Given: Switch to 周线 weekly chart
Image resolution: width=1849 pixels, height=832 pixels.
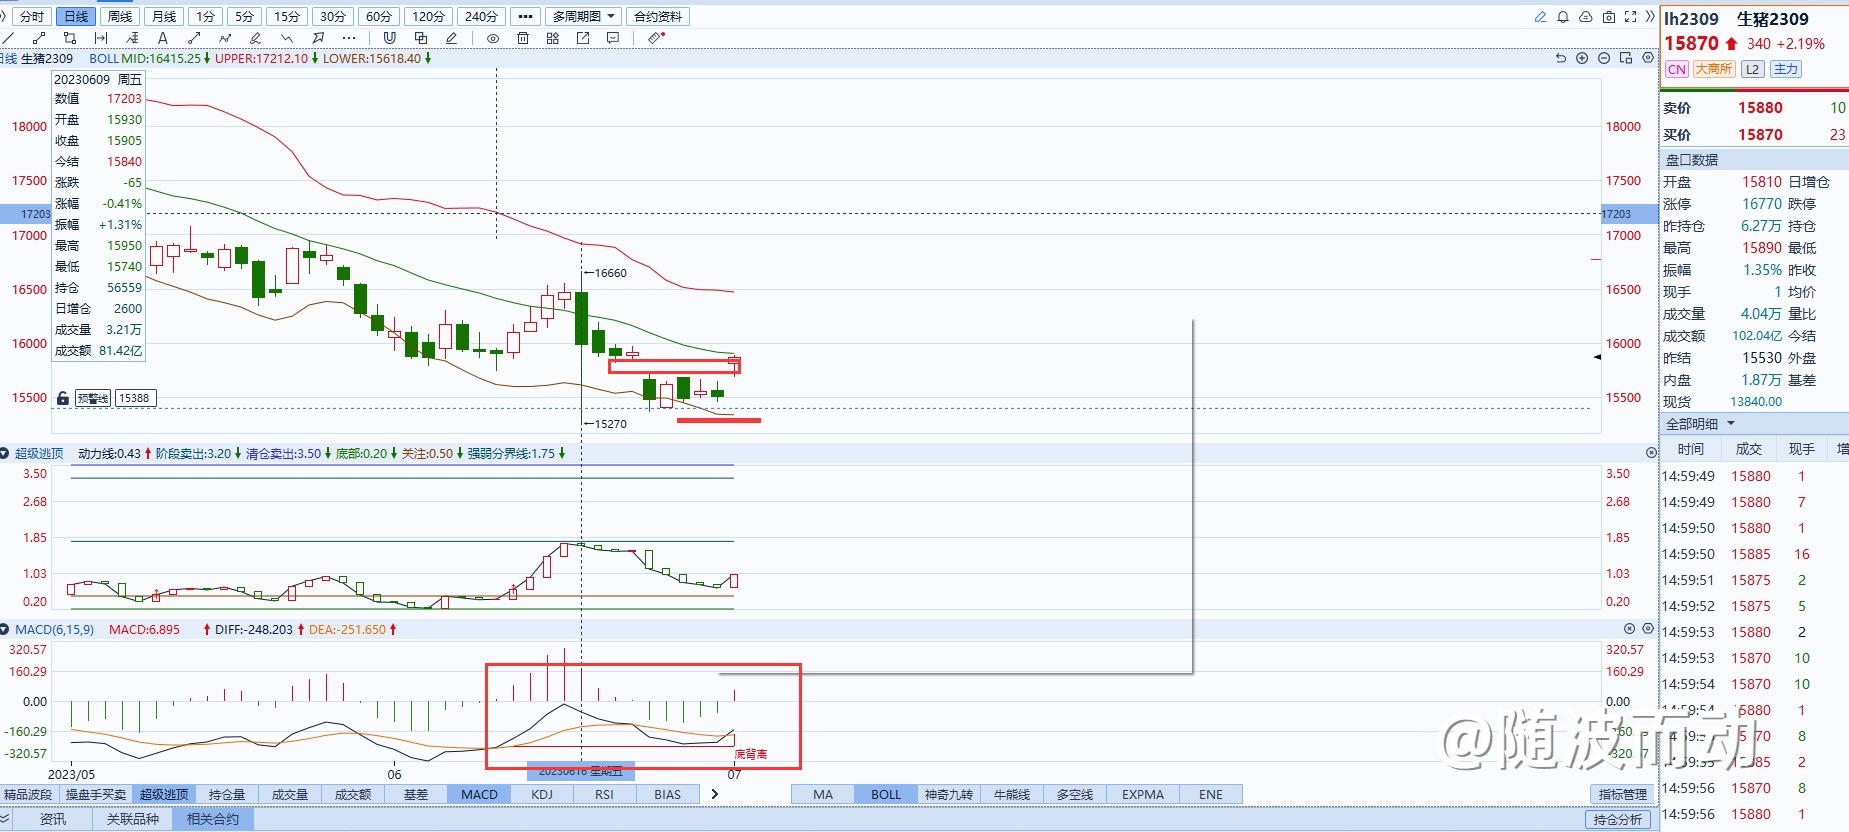Looking at the screenshot, I should coord(120,17).
